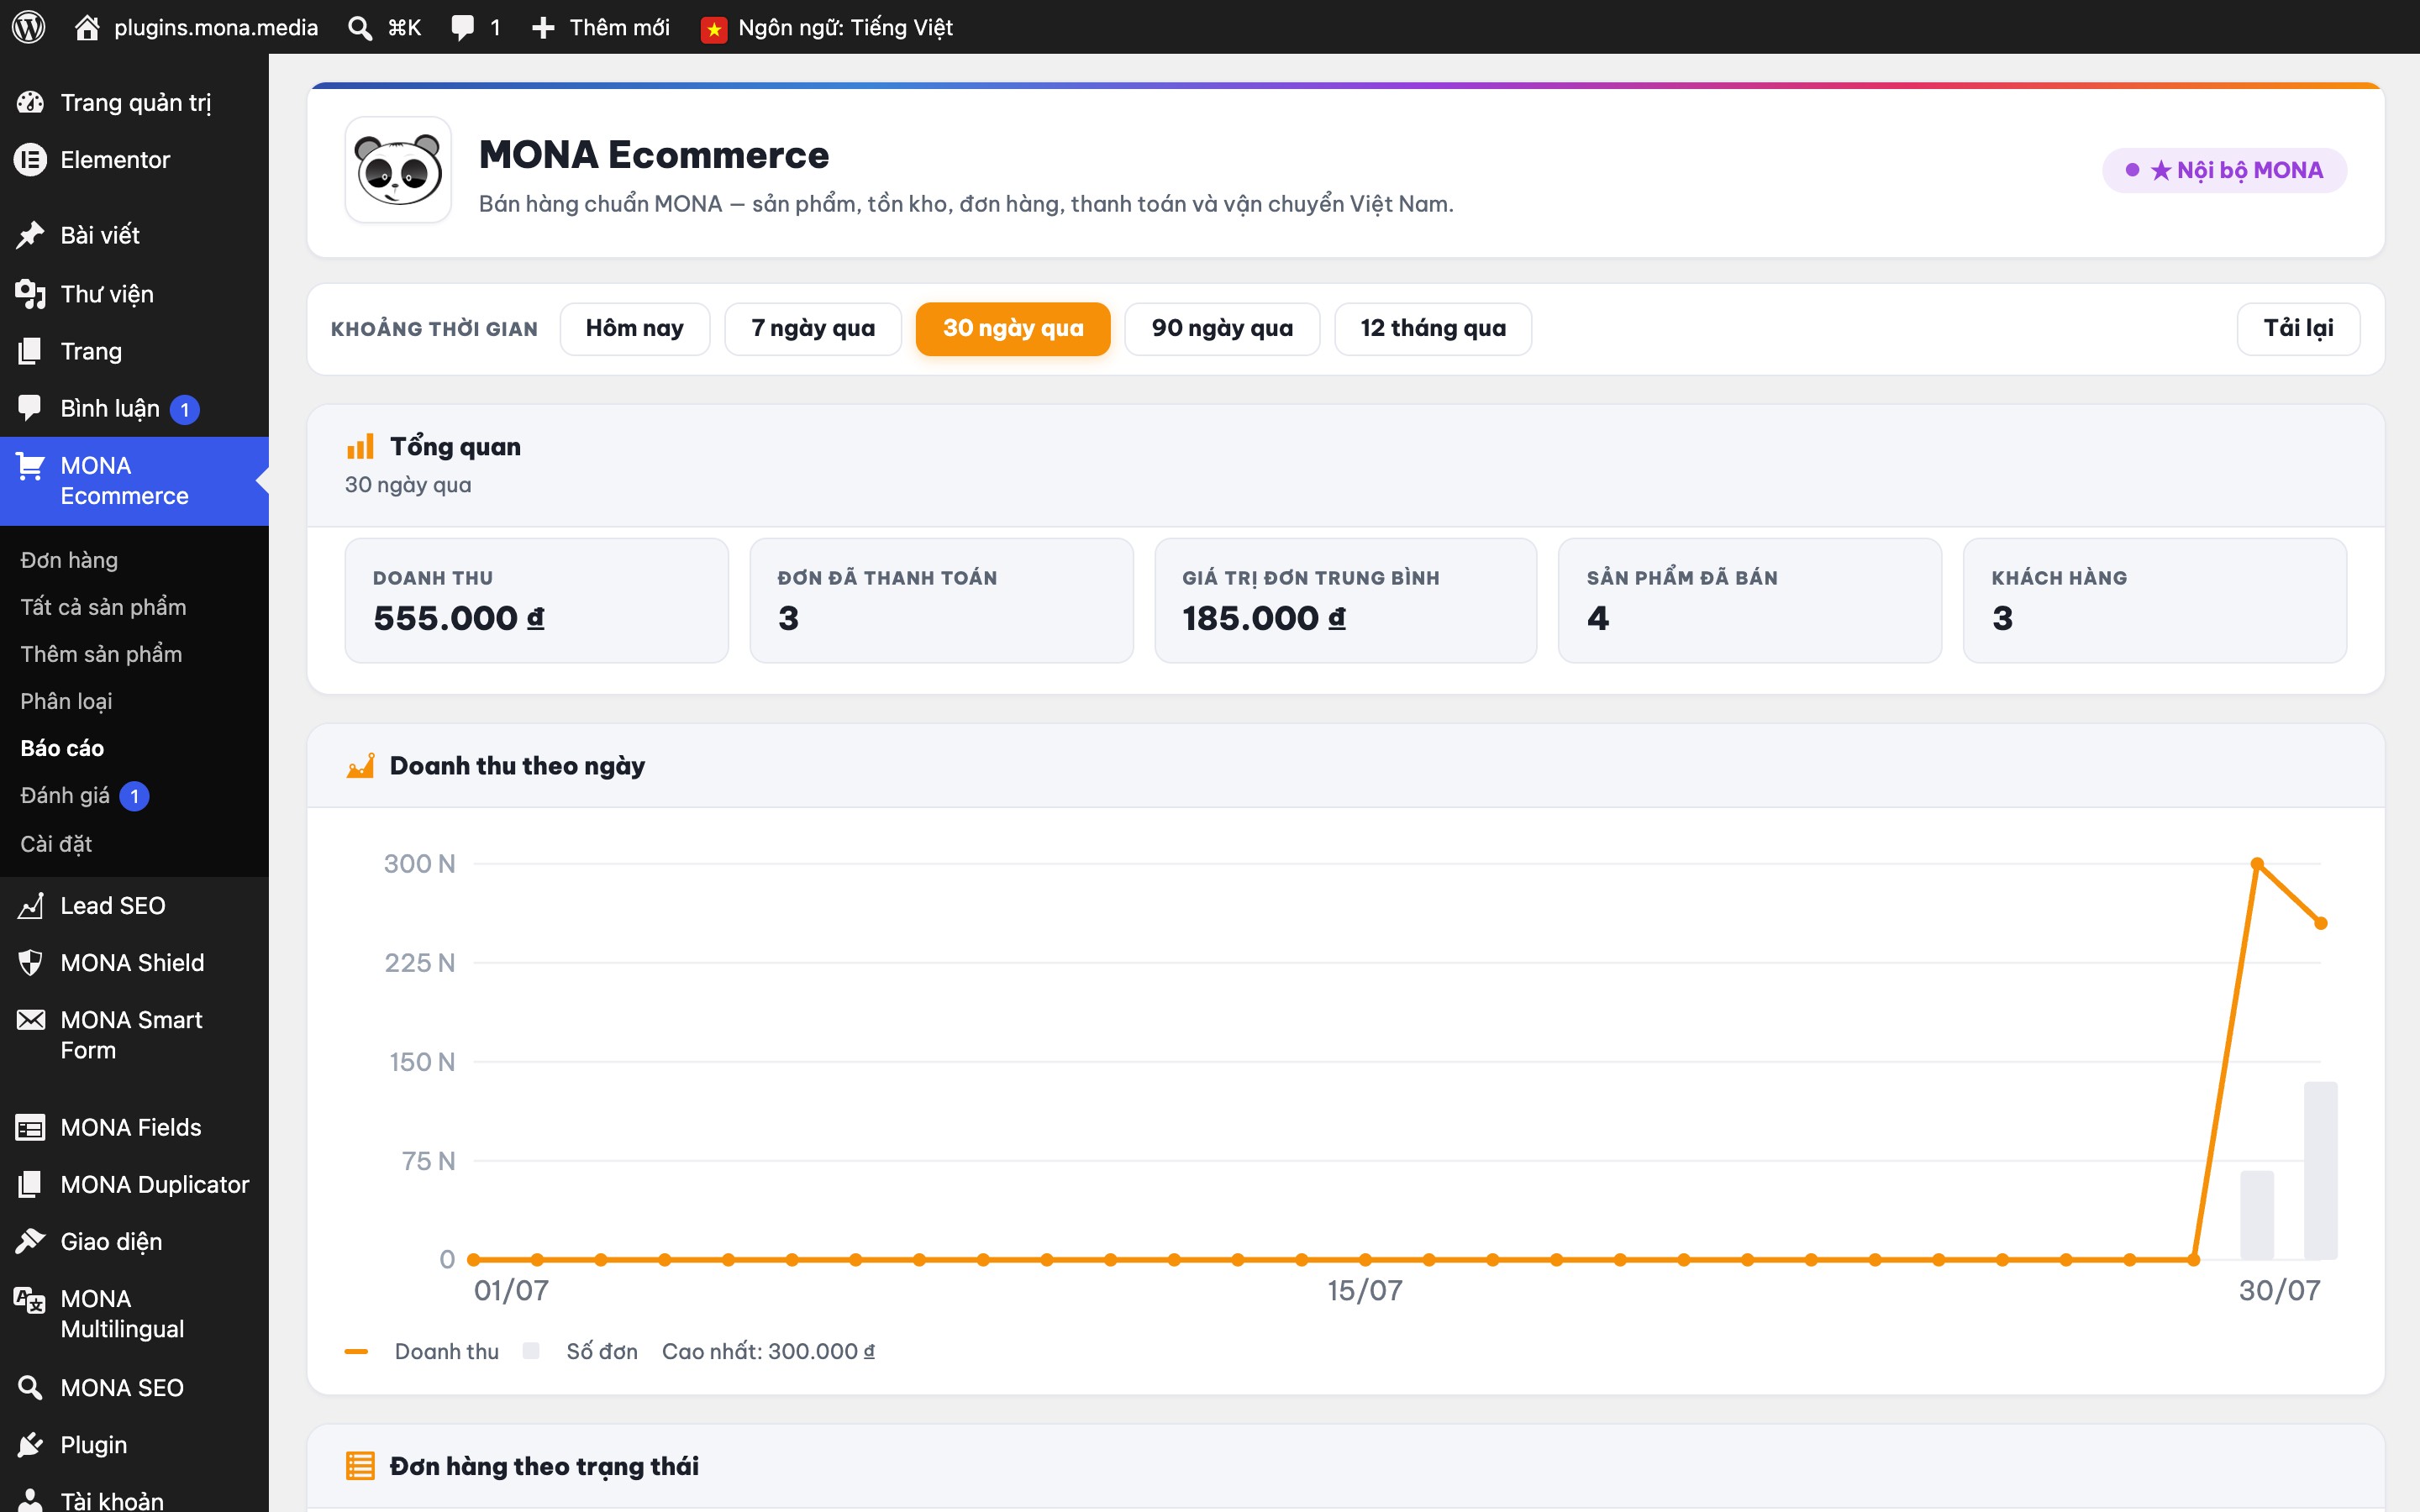Open the Đánh giá submenu
This screenshot has width=2420, height=1512.
[x=65, y=796]
